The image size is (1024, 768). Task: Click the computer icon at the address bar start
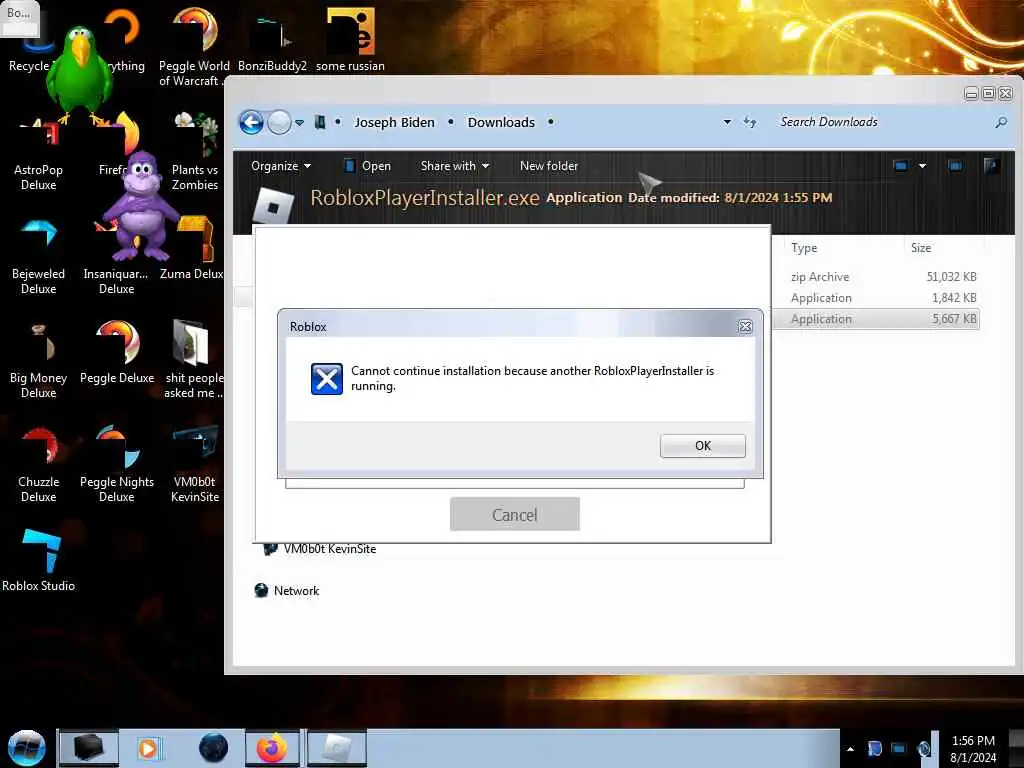[320, 122]
